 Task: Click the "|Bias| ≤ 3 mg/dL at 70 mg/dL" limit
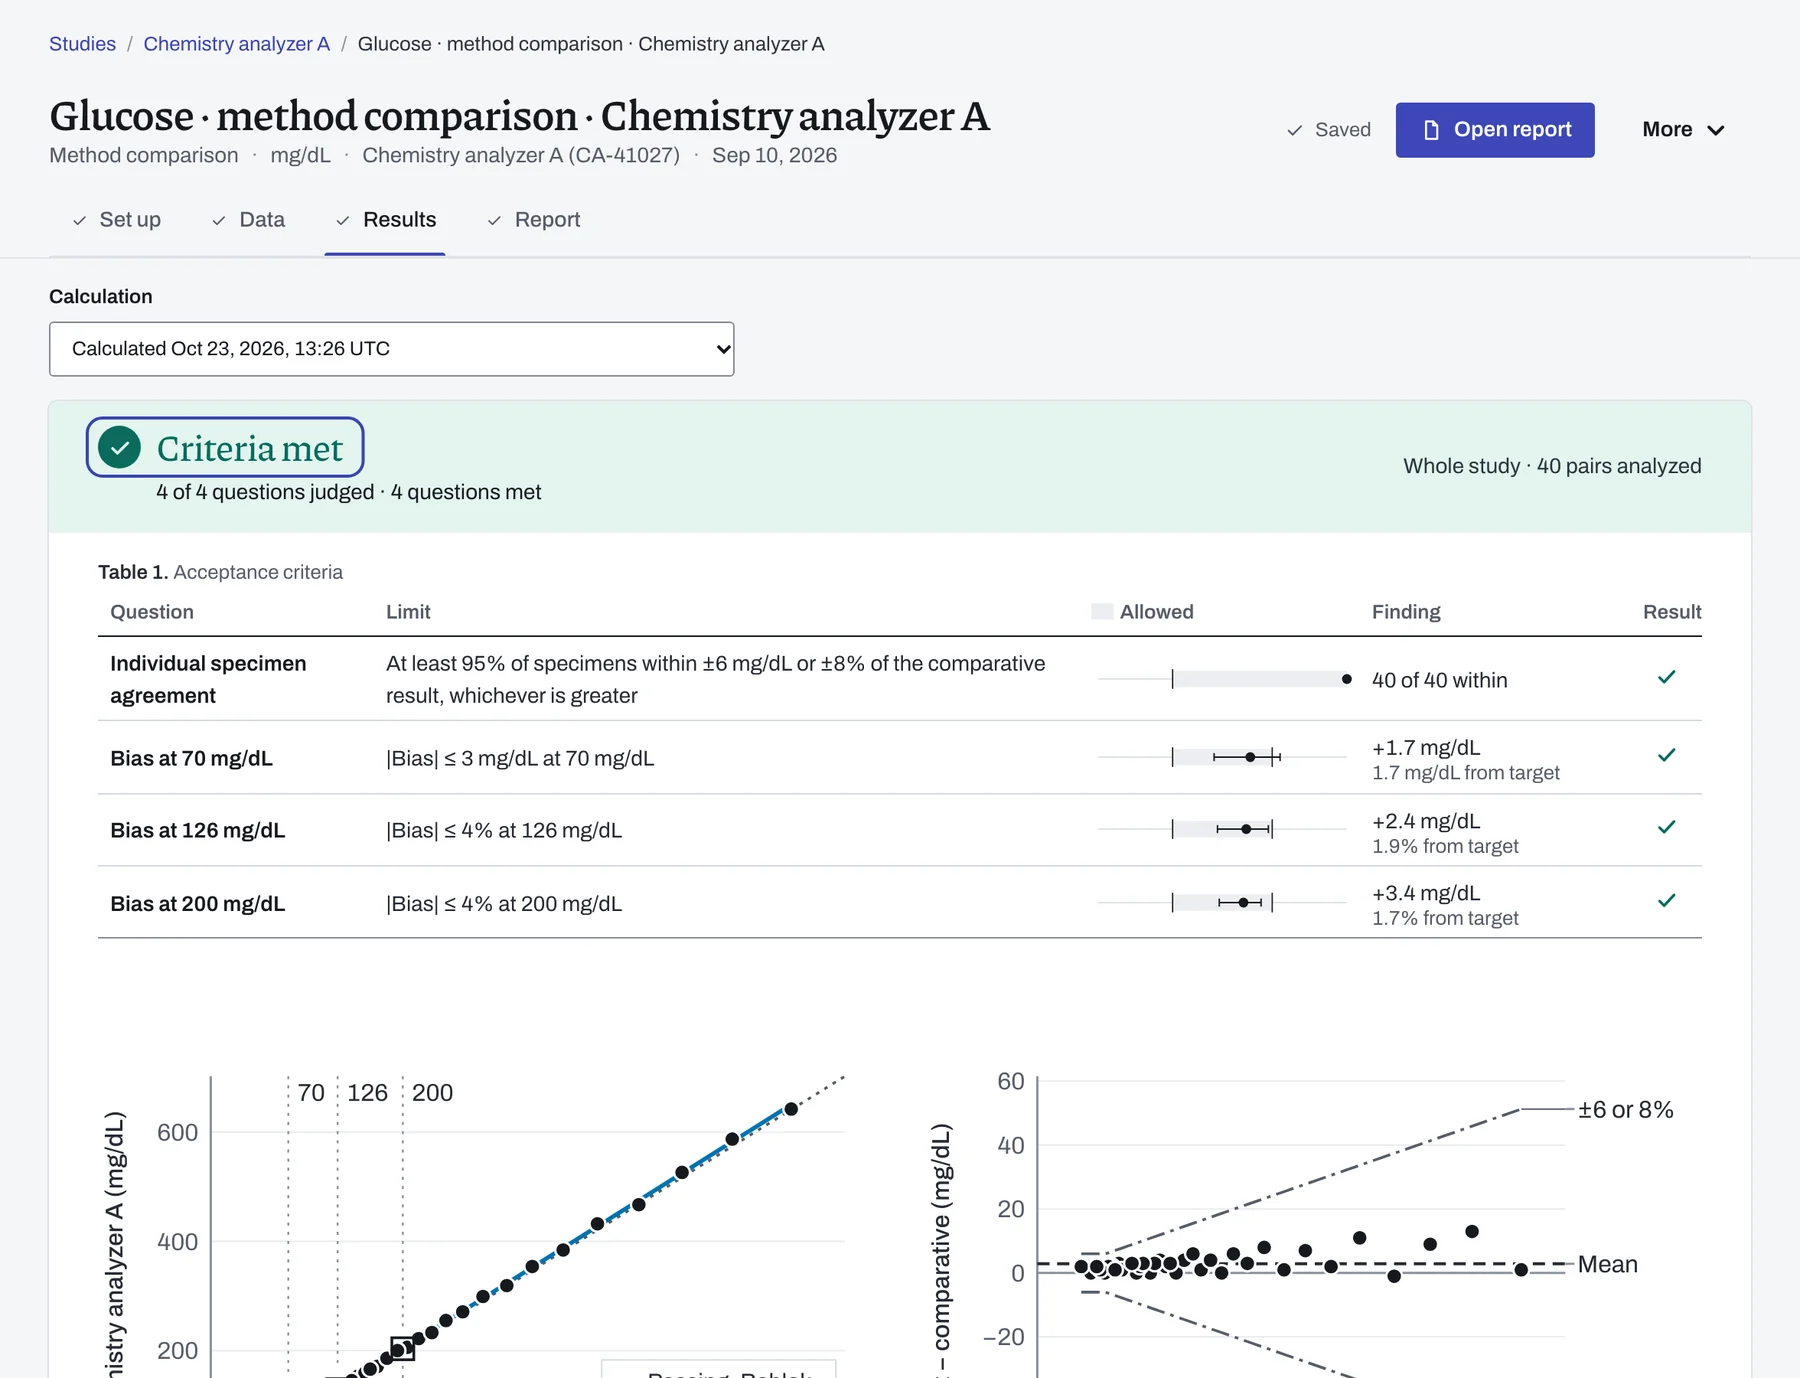tap(520, 758)
